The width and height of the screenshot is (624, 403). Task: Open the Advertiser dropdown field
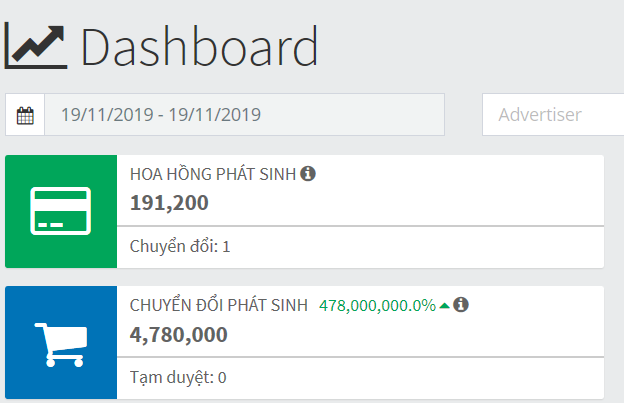(x=553, y=115)
